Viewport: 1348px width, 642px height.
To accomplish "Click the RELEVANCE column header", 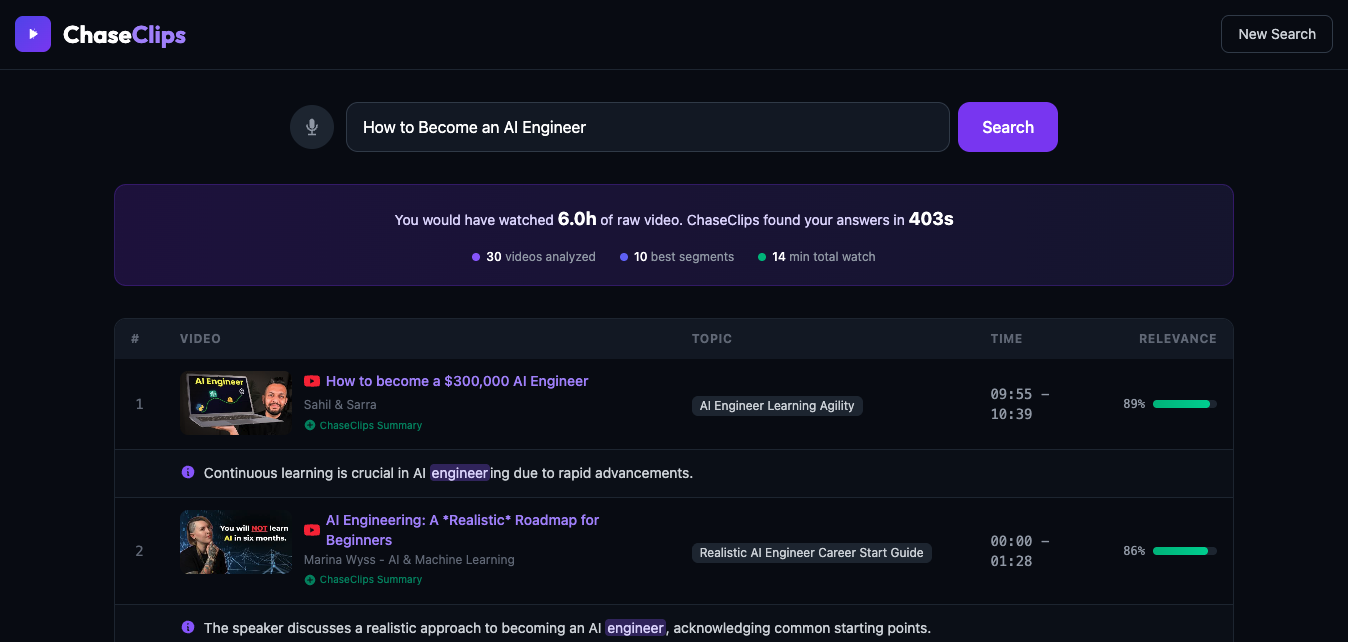I will pos(1178,339).
